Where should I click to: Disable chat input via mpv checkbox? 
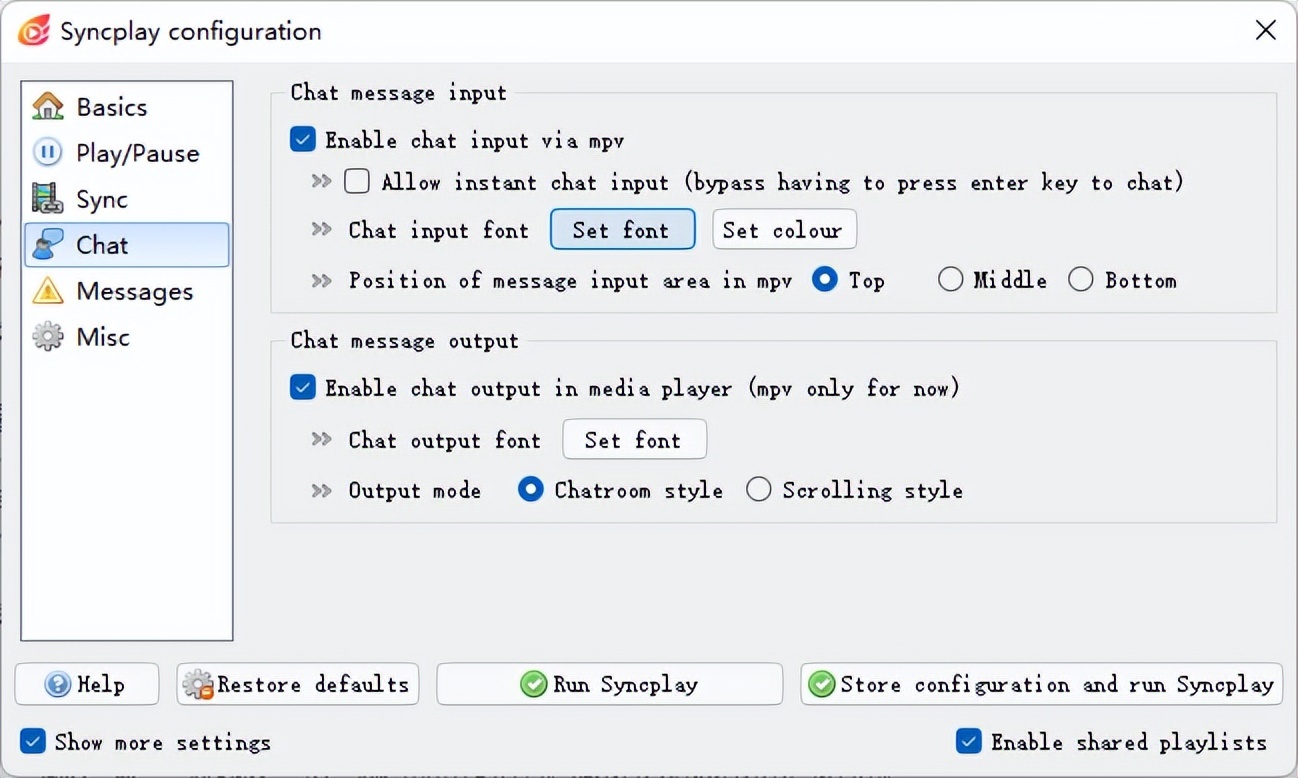click(x=303, y=139)
